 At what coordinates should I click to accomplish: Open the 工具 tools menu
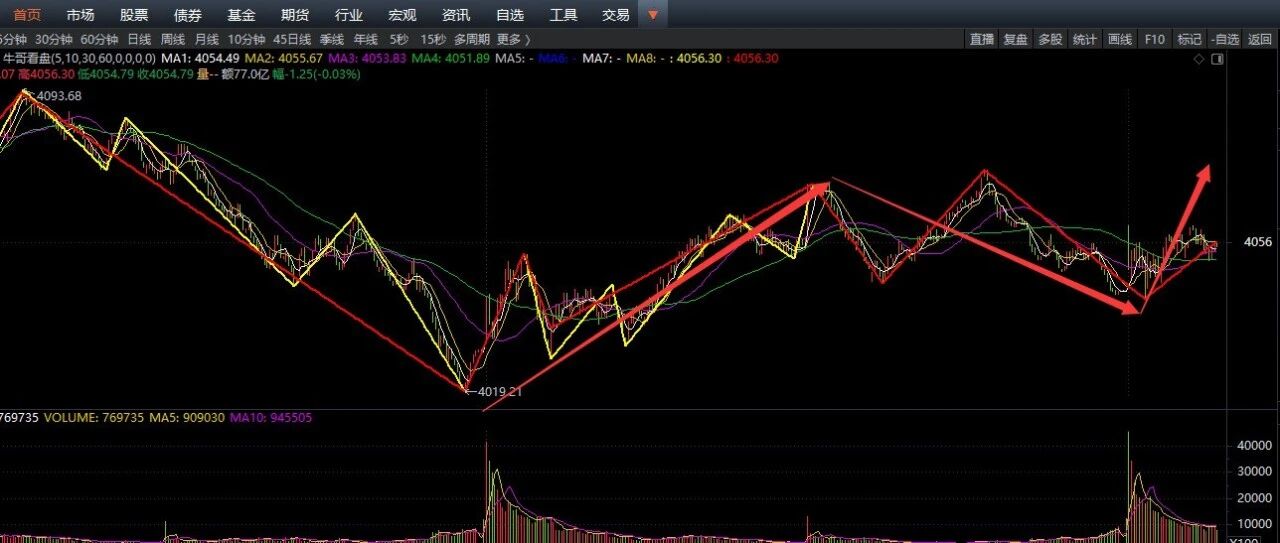point(563,15)
